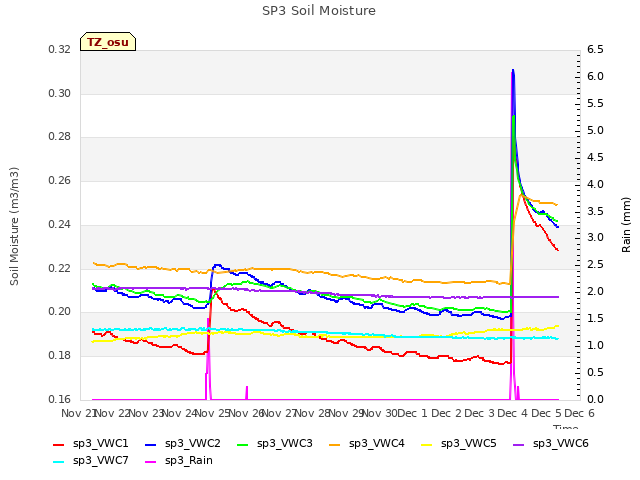Image resolution: width=640 pixels, height=480 pixels.
Task: Click the 0.32 left axis tick label
Action: click(x=60, y=50)
